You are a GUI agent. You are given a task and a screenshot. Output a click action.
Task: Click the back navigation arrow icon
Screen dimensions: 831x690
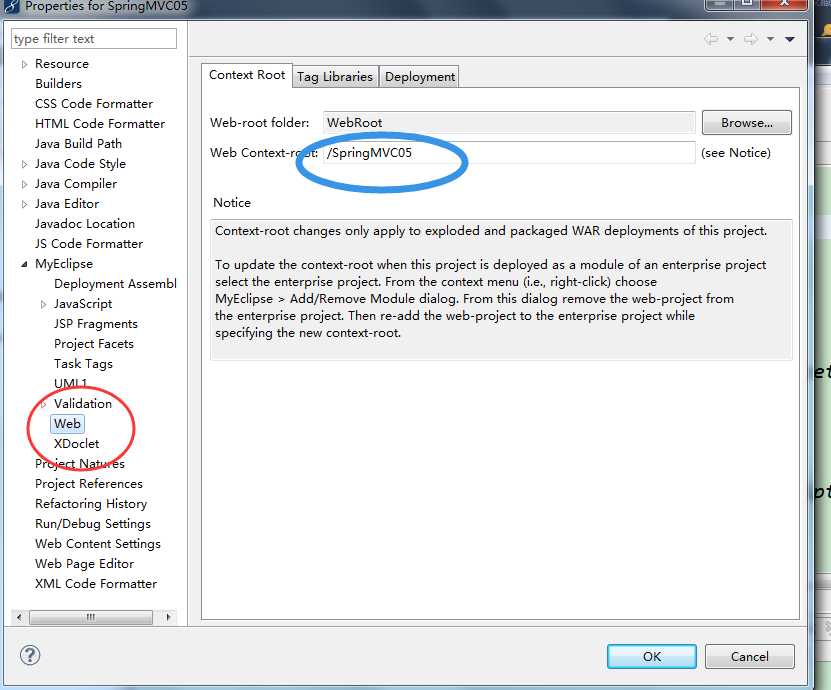[711, 39]
